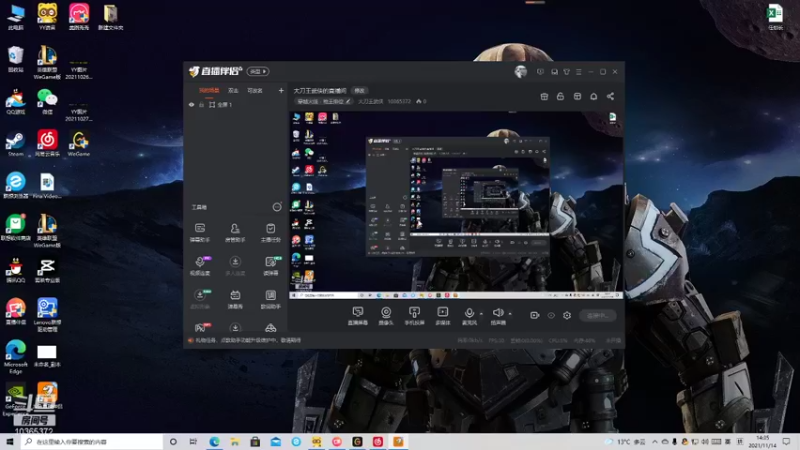Image resolution: width=800 pixels, height=450 pixels.
Task: Click the toolbox round more icon
Action: 277,207
